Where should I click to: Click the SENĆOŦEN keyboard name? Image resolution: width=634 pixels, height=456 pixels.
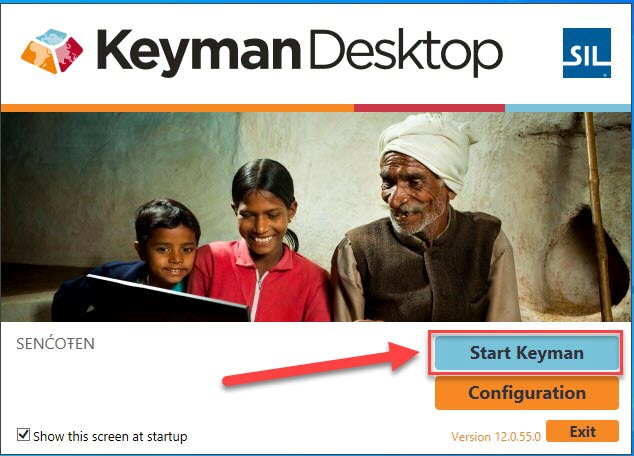pyautogui.click(x=55, y=344)
